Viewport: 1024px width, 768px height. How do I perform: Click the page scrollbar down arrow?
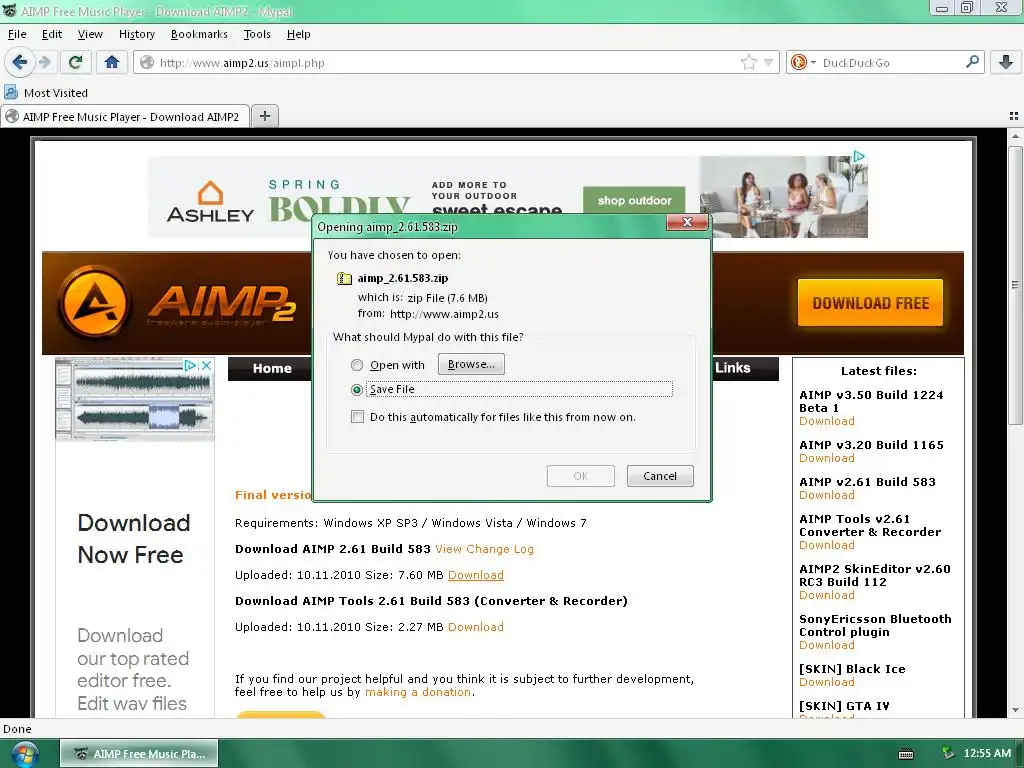1015,710
